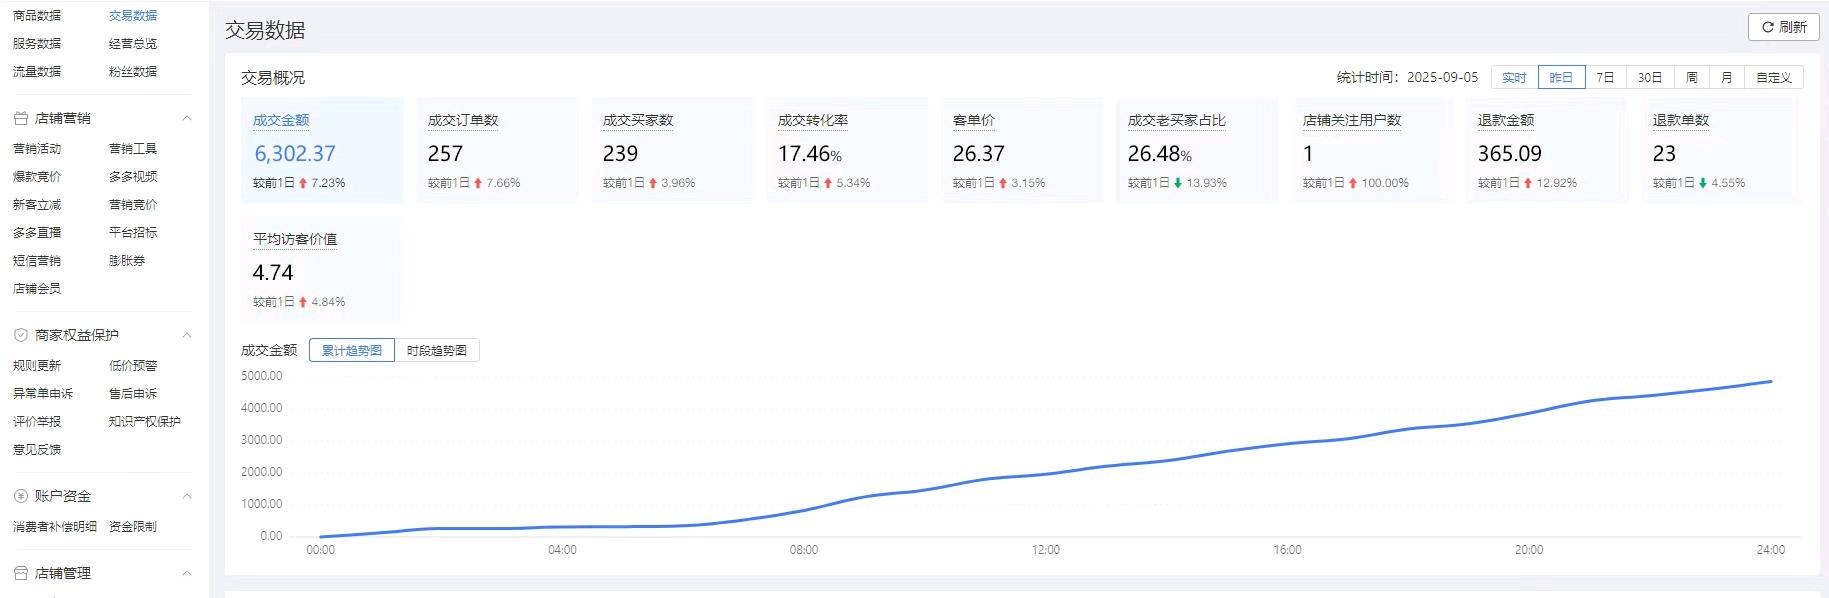Select the 周 time range
Viewport: 1829px width, 598px height.
coord(1691,77)
